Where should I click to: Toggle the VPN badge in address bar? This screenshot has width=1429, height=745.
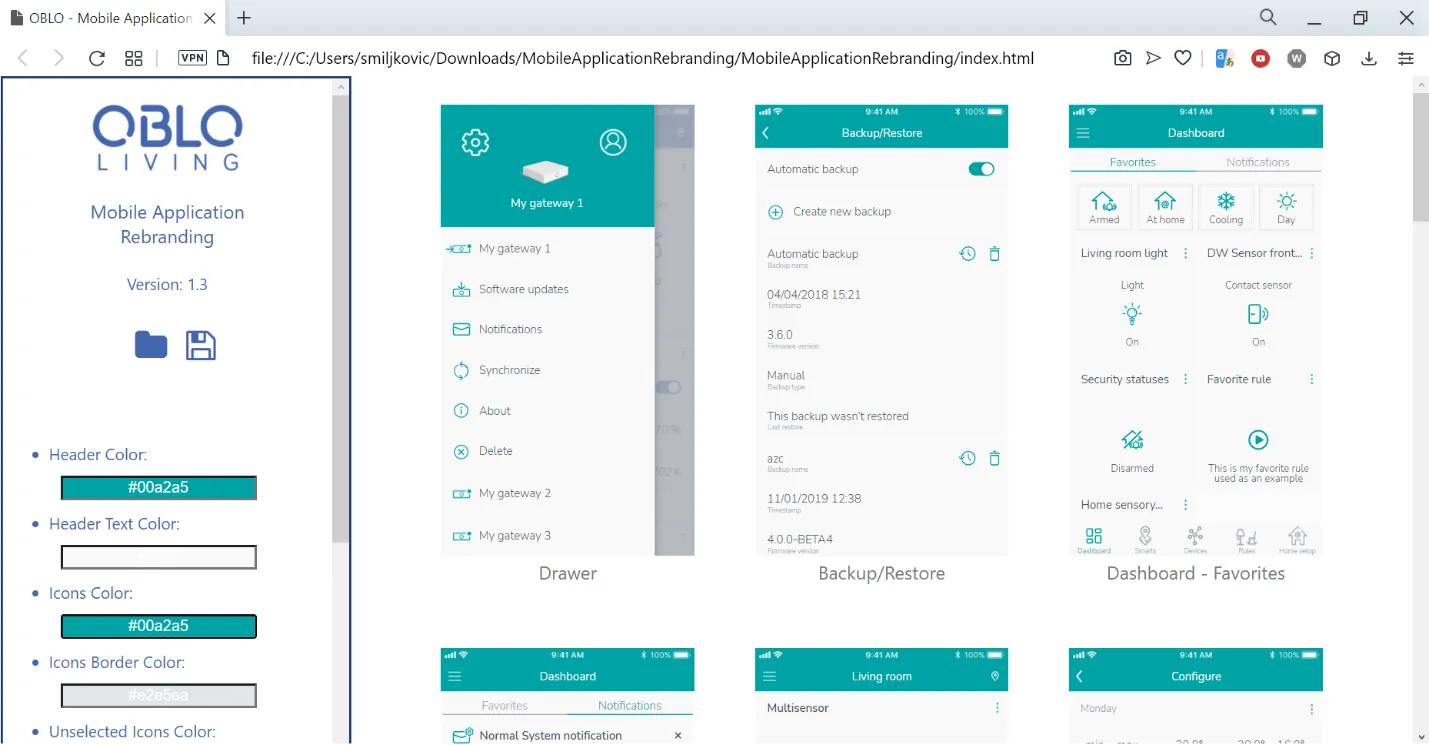coord(192,58)
